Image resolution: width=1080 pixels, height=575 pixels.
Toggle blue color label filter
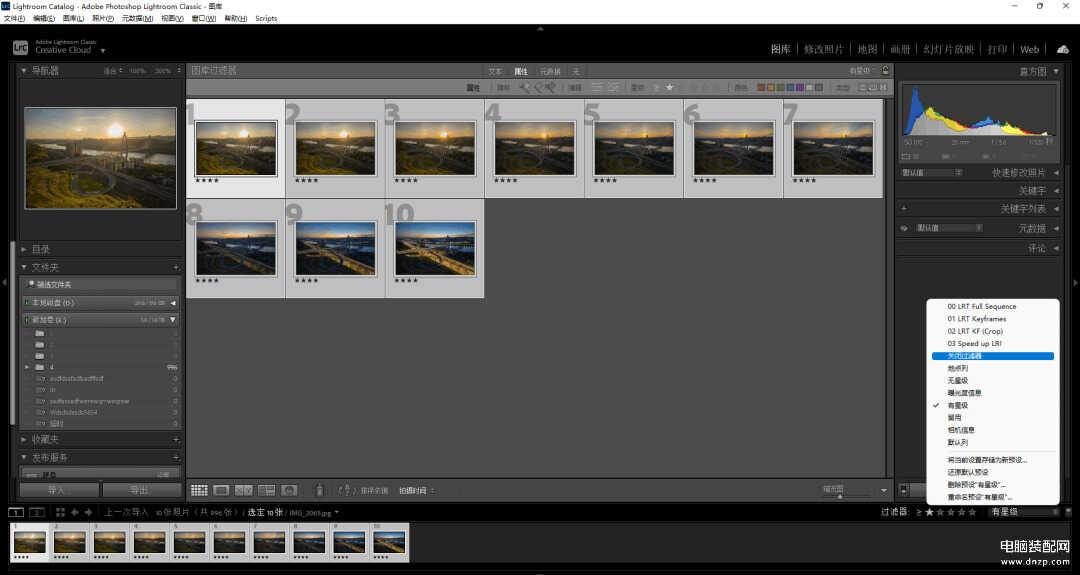pyautogui.click(x=790, y=87)
